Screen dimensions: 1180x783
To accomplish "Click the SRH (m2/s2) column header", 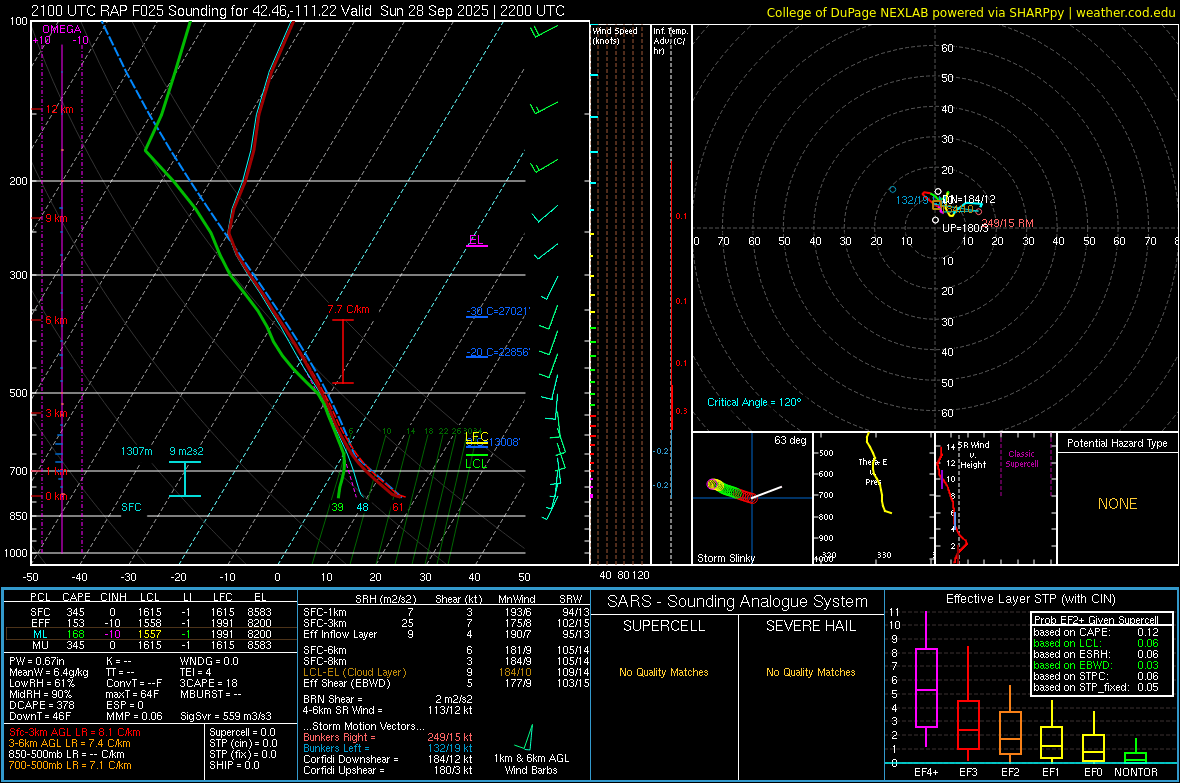I will click(385, 599).
